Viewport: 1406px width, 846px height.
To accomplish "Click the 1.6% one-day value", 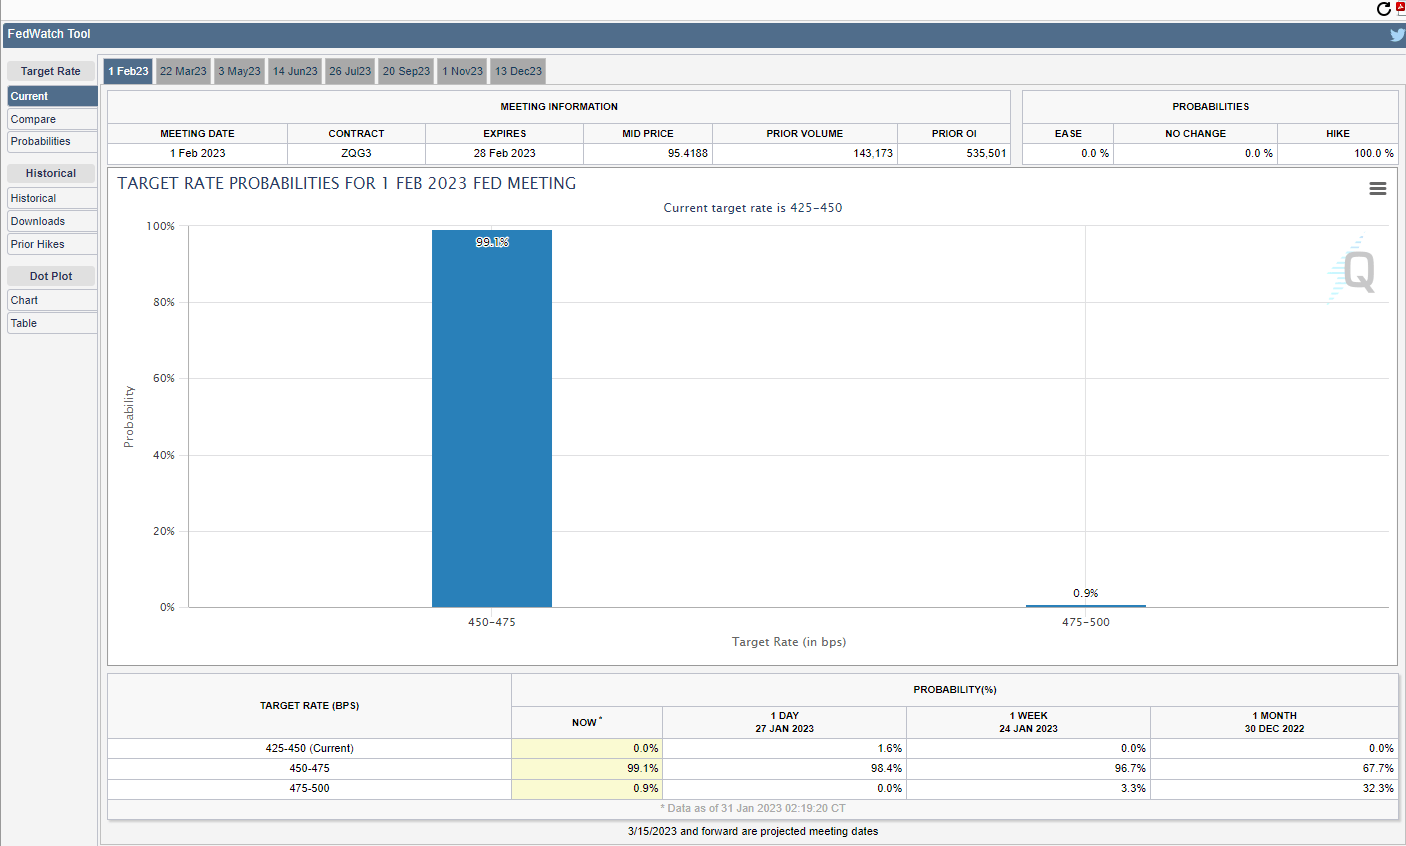I will tap(889, 748).
